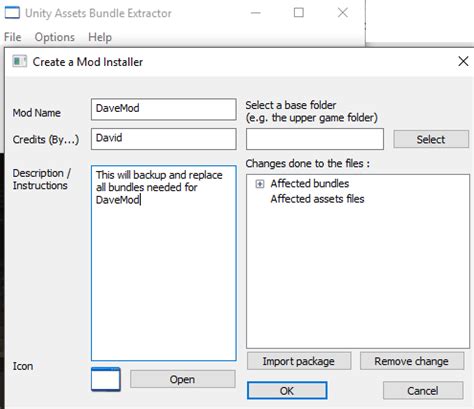Viewport: 474px width, 409px height.
Task: Click the Create a Mod Installer dialog icon
Action: click(19, 62)
